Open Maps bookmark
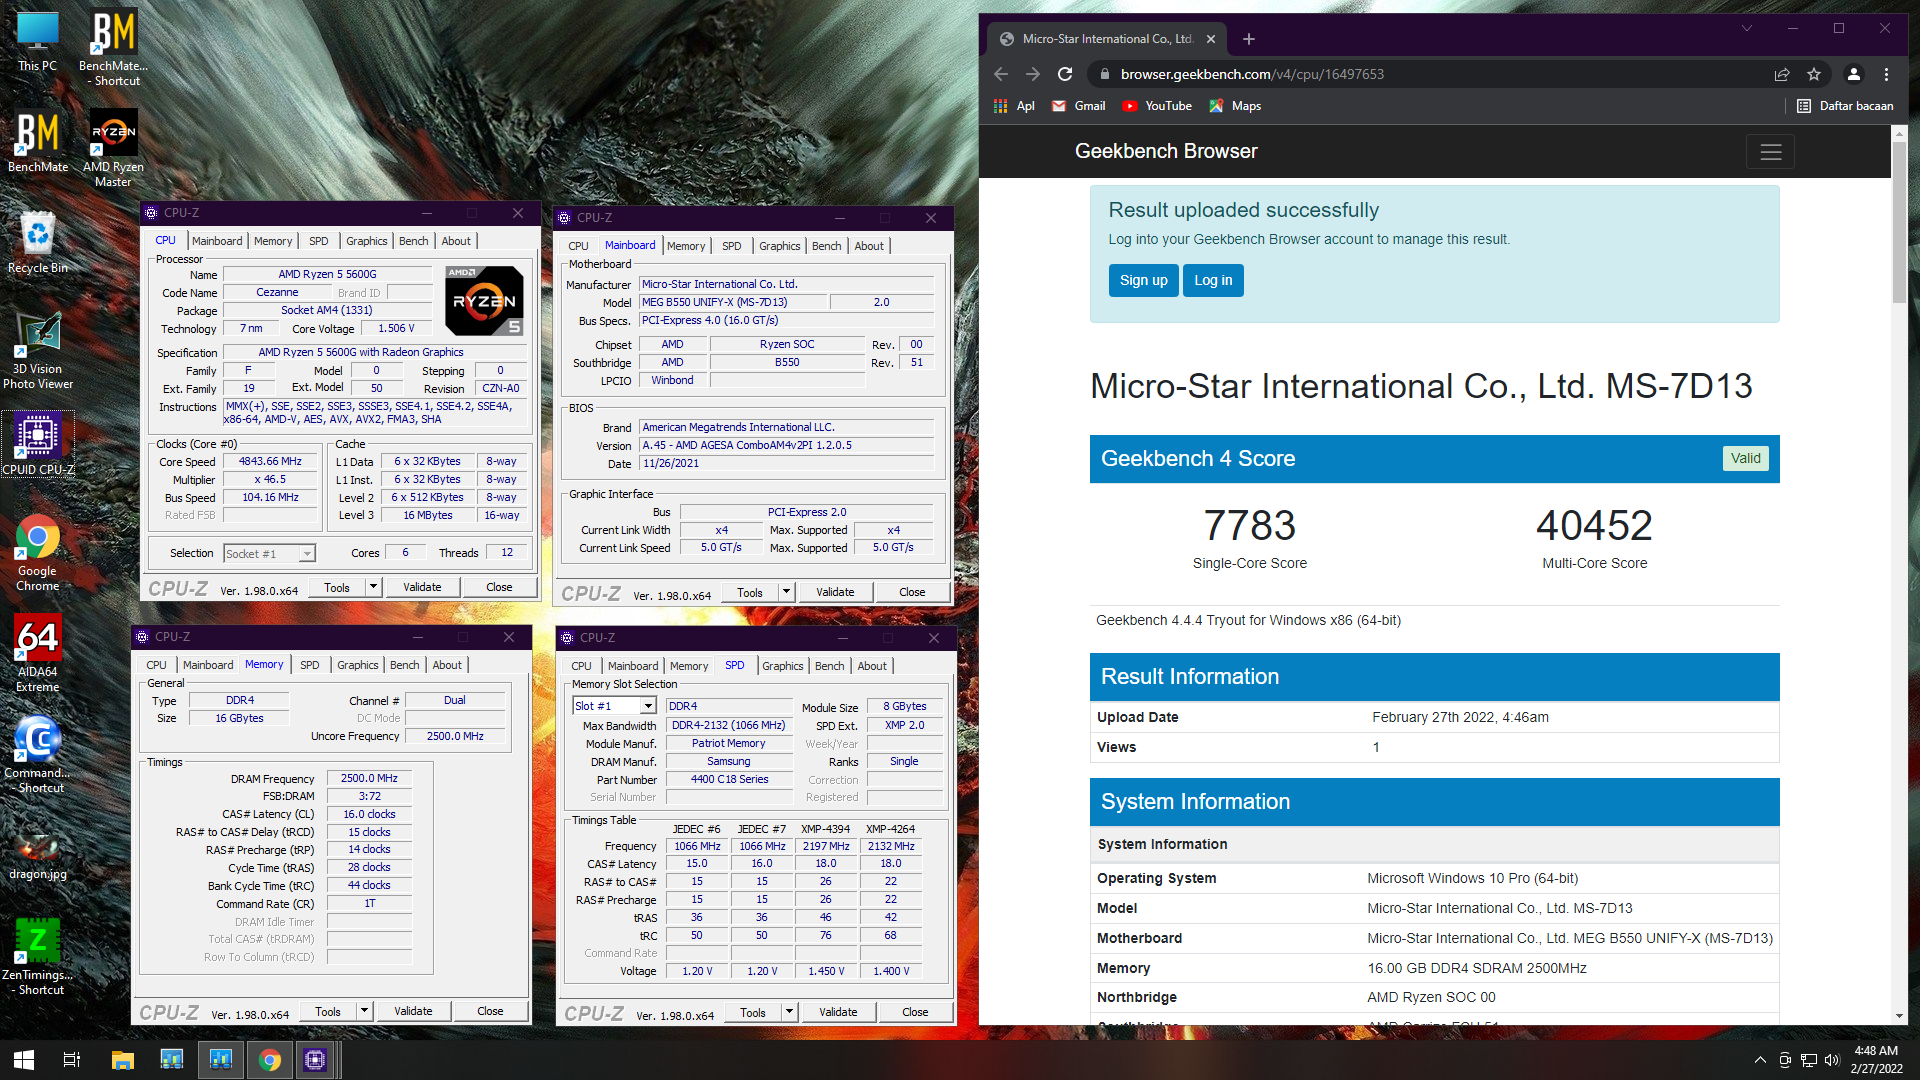 pyautogui.click(x=1235, y=106)
